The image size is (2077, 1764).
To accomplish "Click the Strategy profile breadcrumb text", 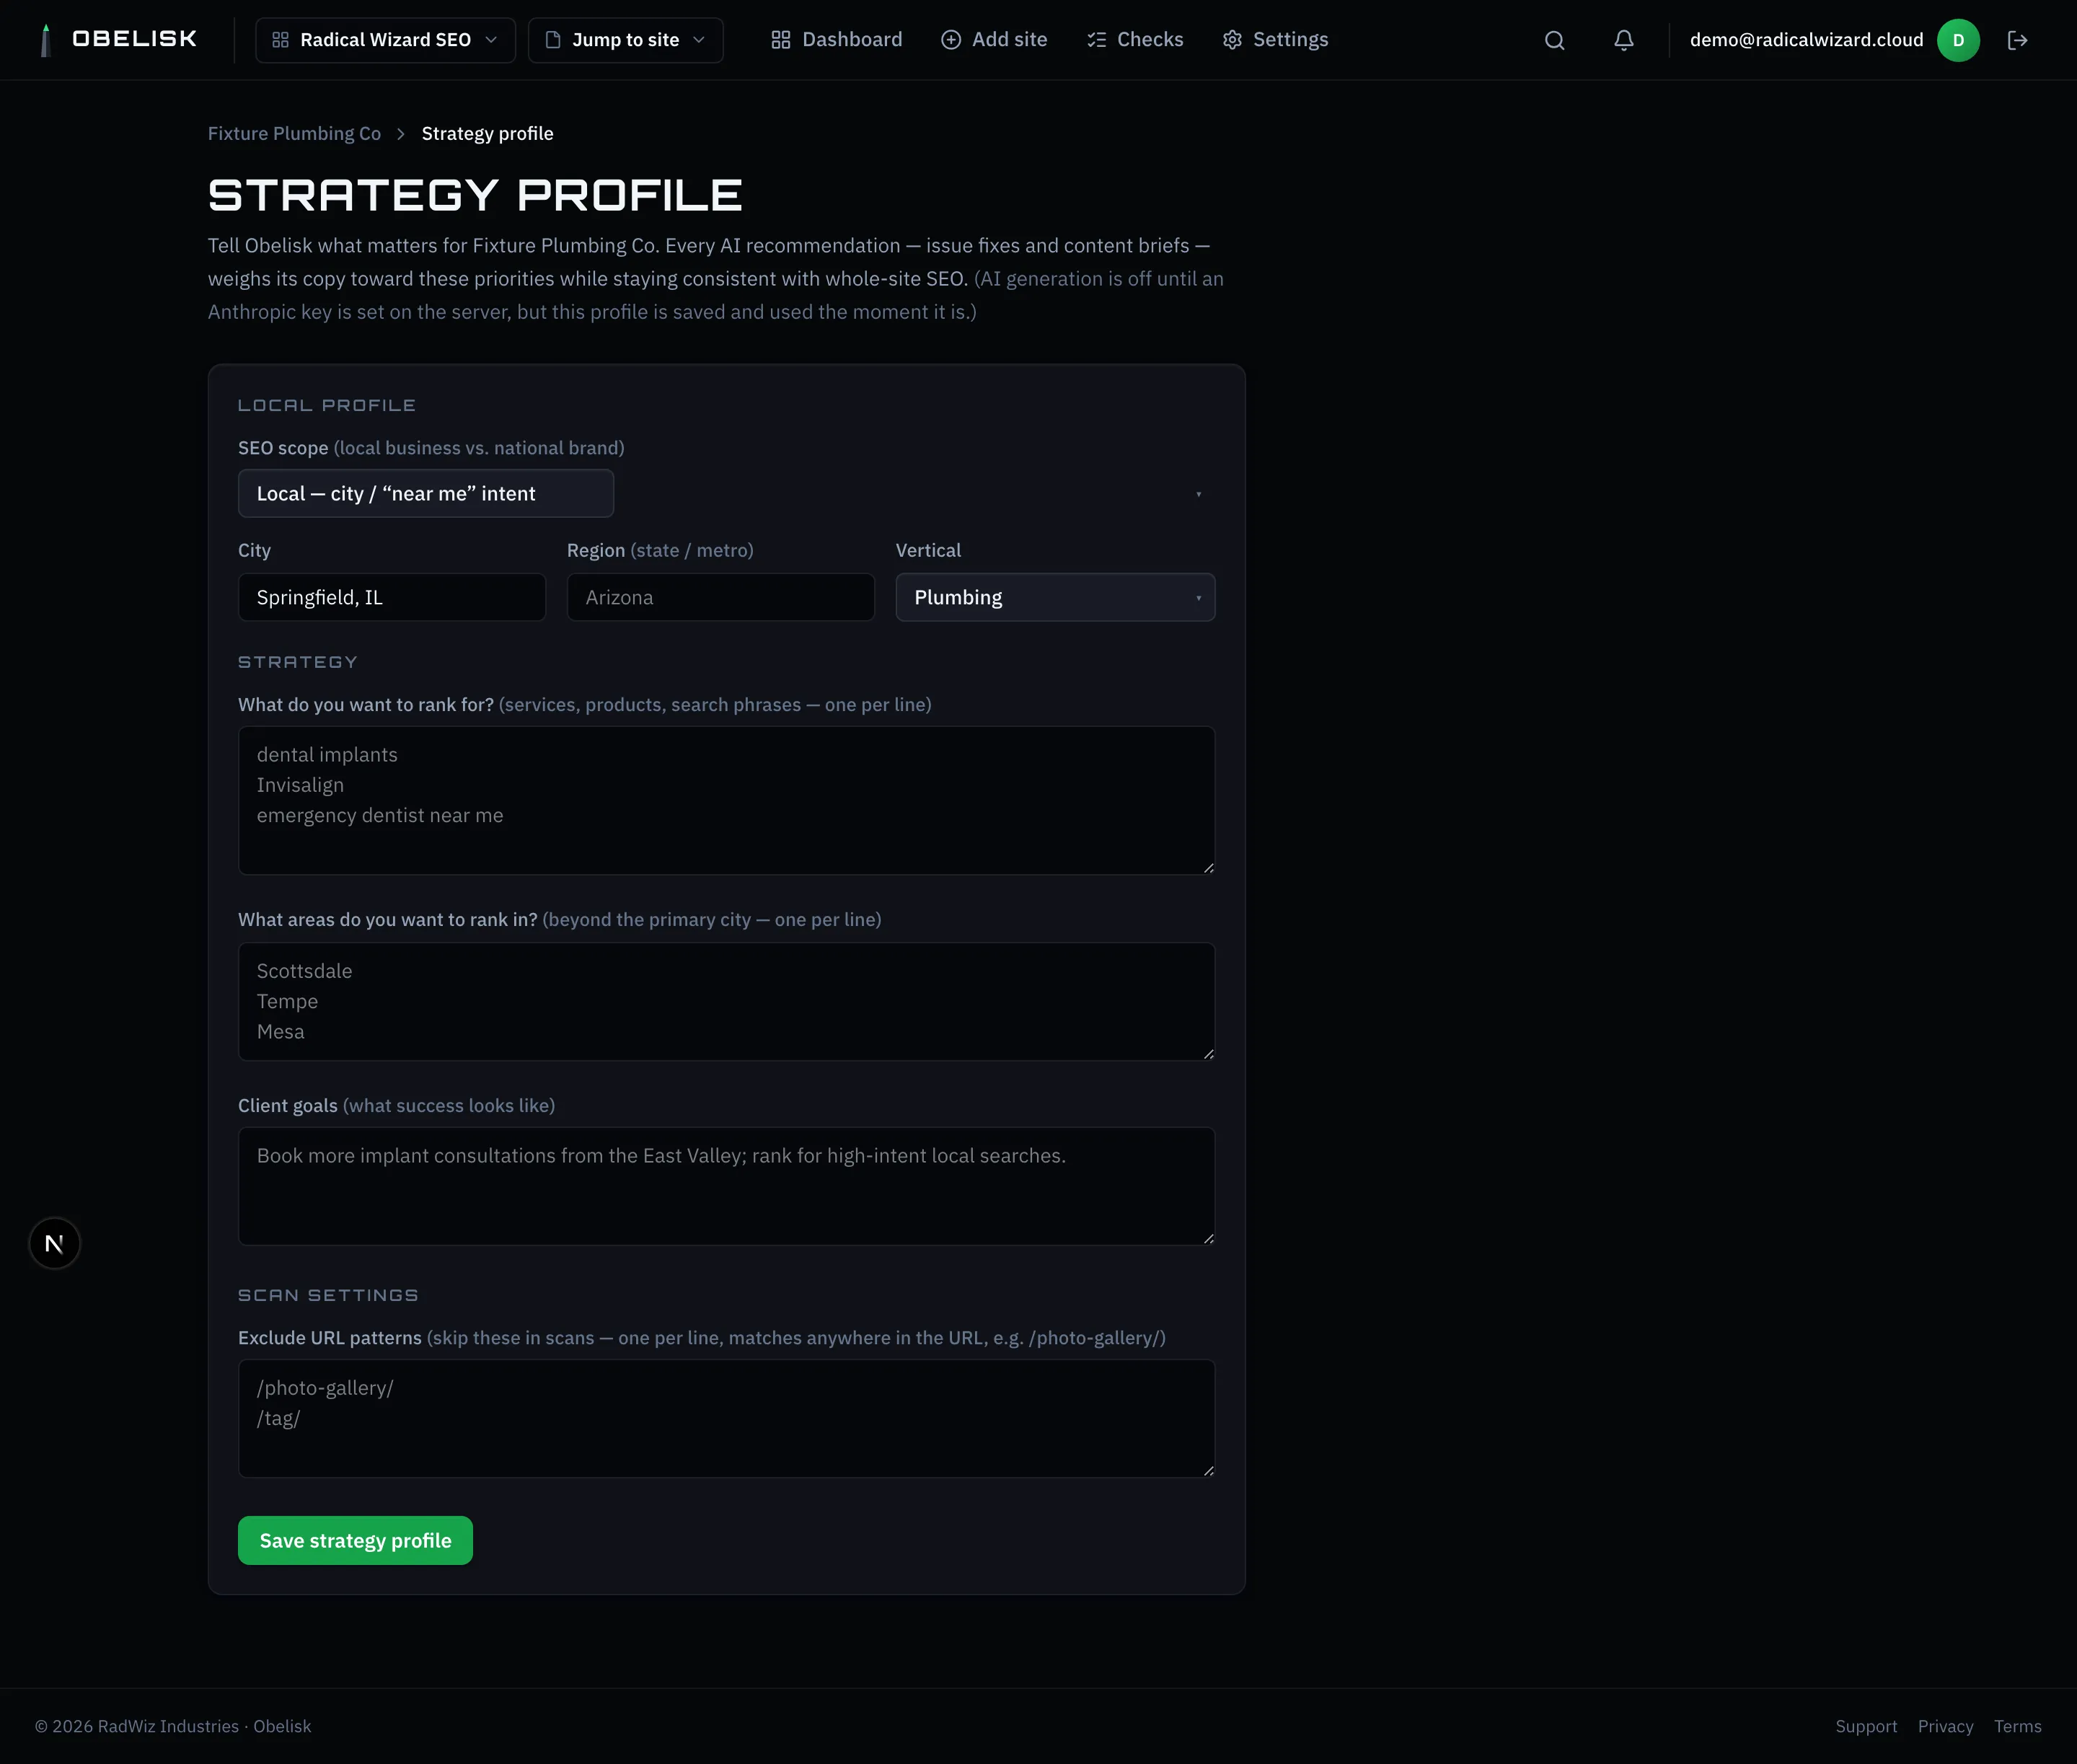I will pos(487,134).
